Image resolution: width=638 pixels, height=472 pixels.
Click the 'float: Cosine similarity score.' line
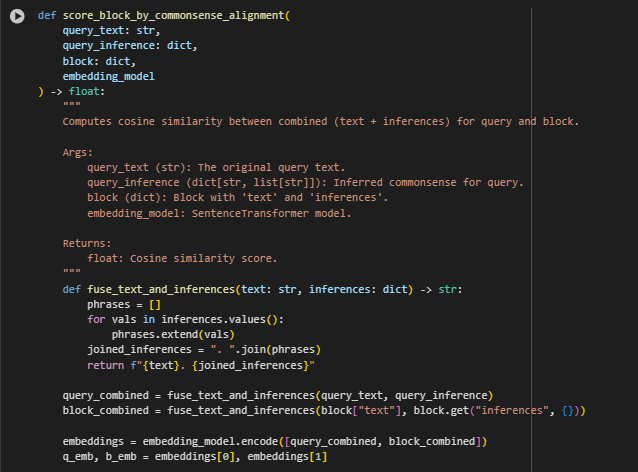pos(182,259)
